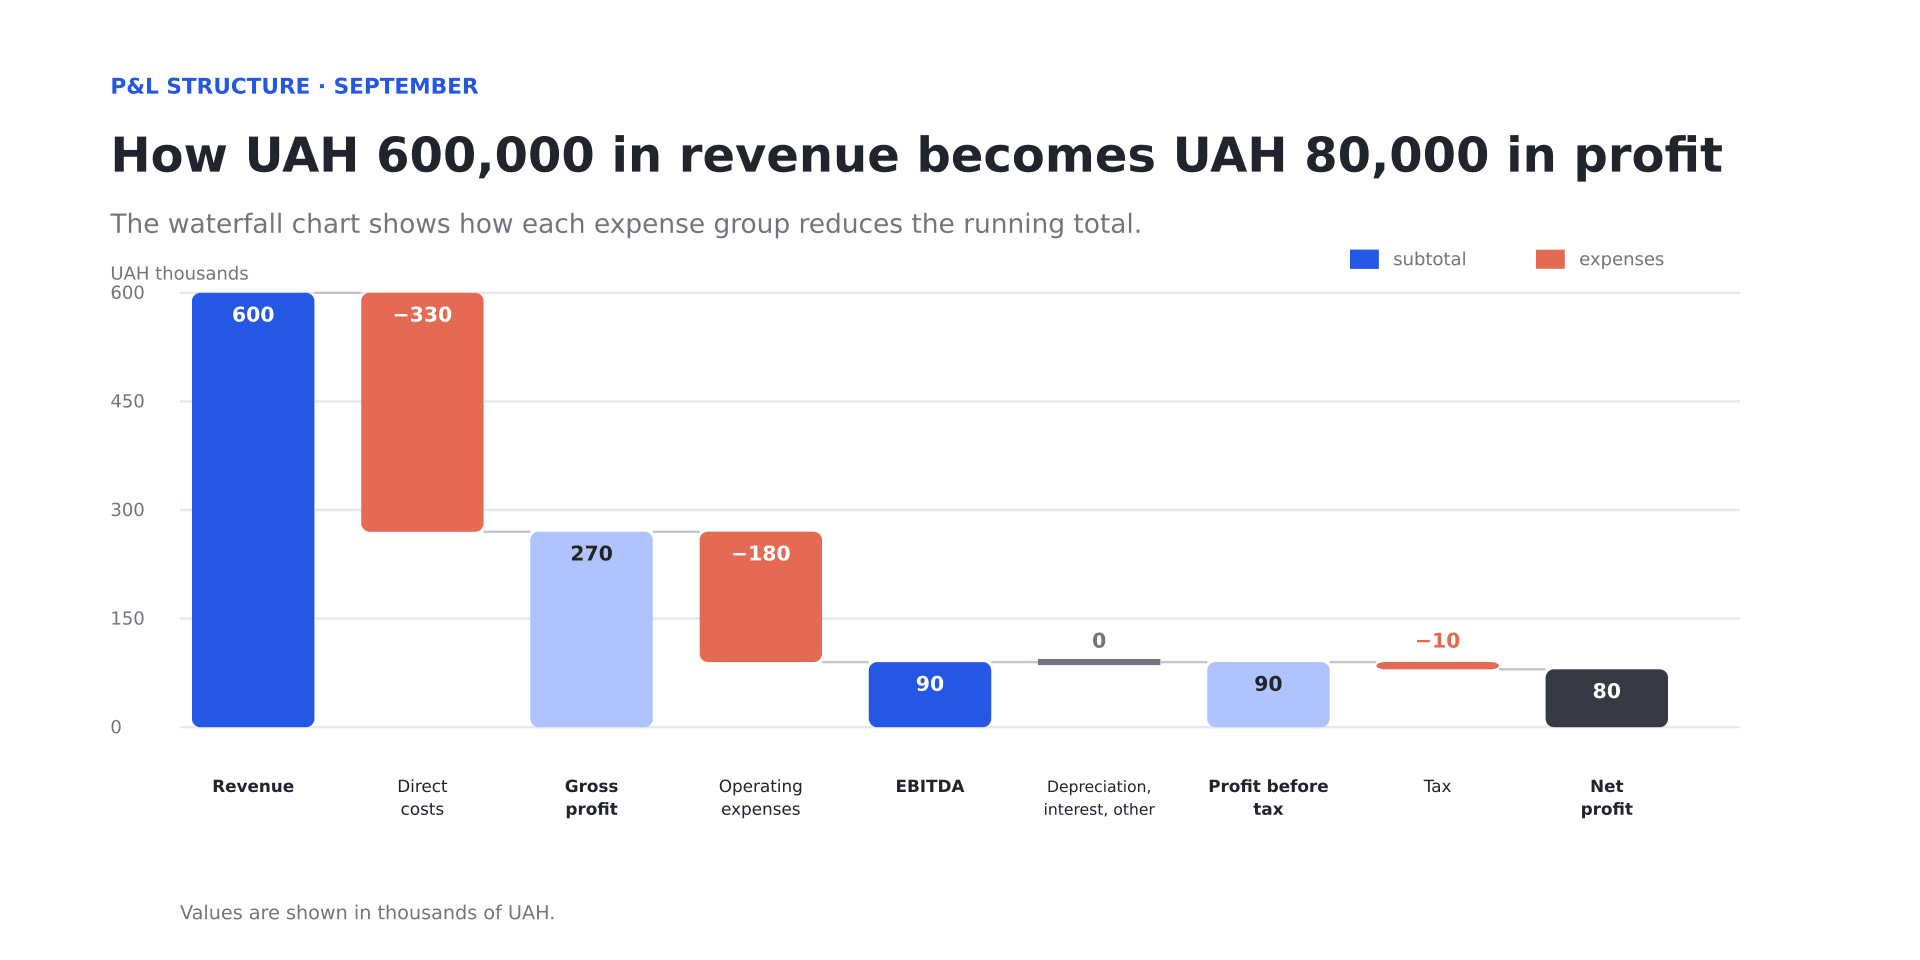This screenshot has height=960, width=1920.
Task: Click the blue subtotal legend swatch
Action: coord(1364,259)
